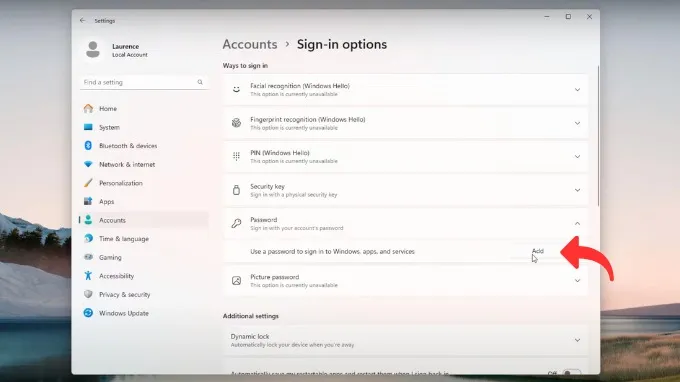Viewport: 680px width, 382px height.
Task: Collapse the Password section chevron
Action: point(577,223)
